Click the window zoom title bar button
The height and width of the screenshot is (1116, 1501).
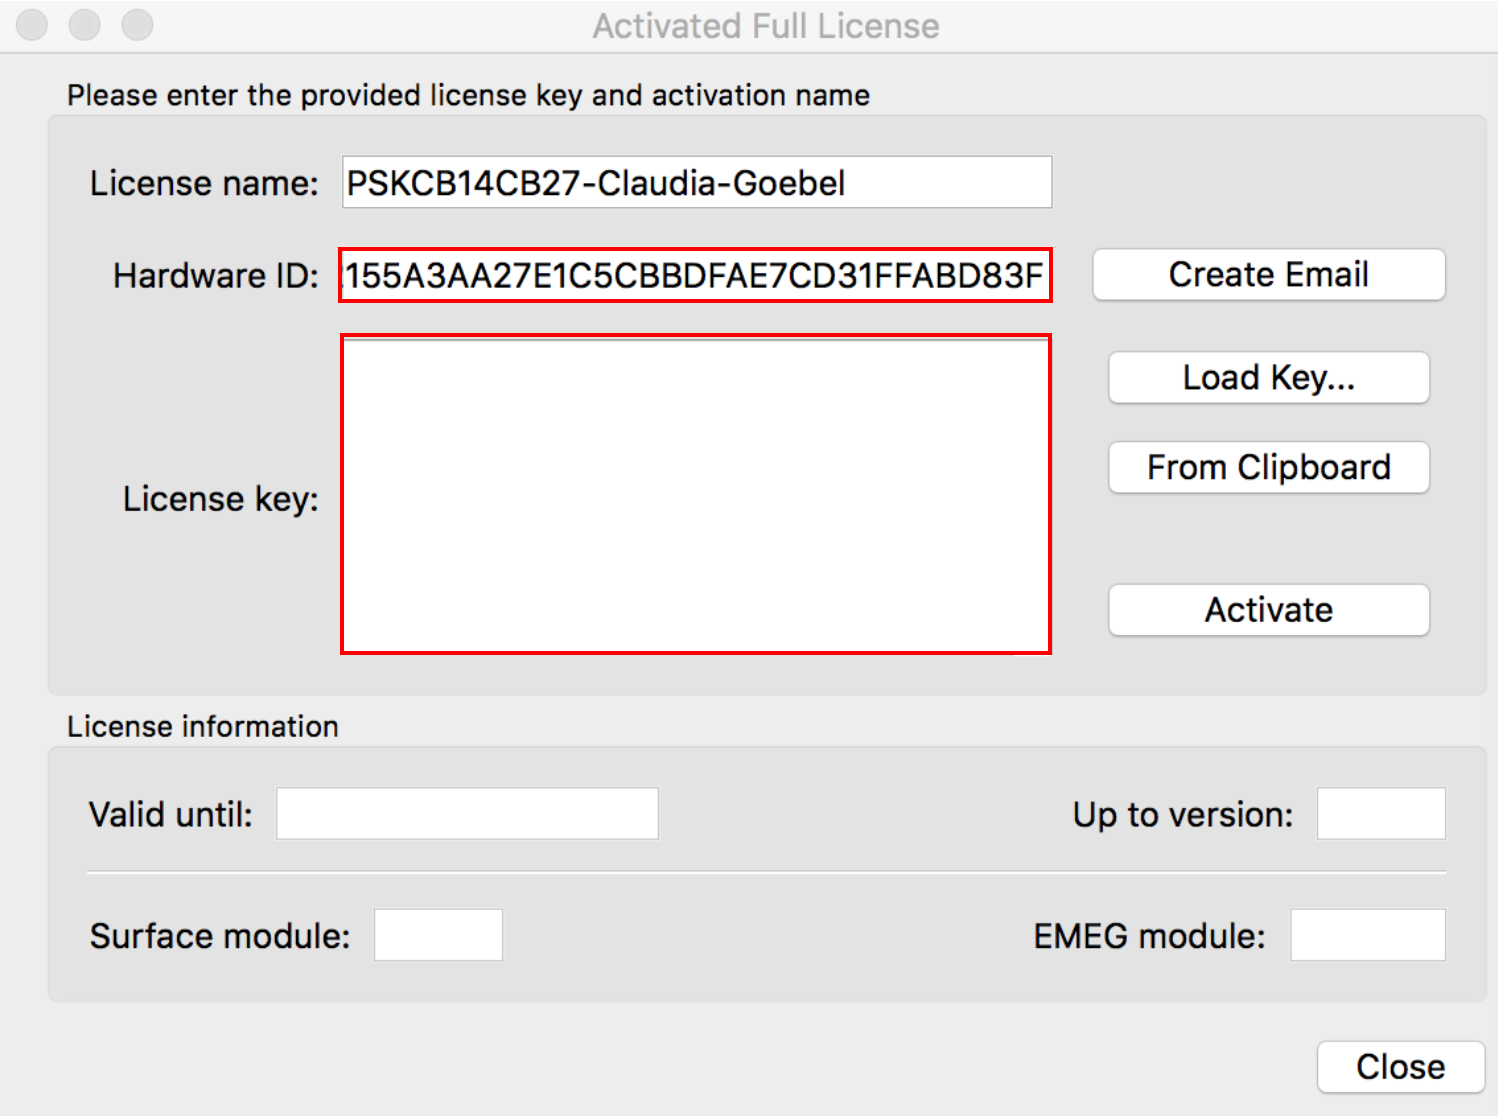(x=137, y=25)
